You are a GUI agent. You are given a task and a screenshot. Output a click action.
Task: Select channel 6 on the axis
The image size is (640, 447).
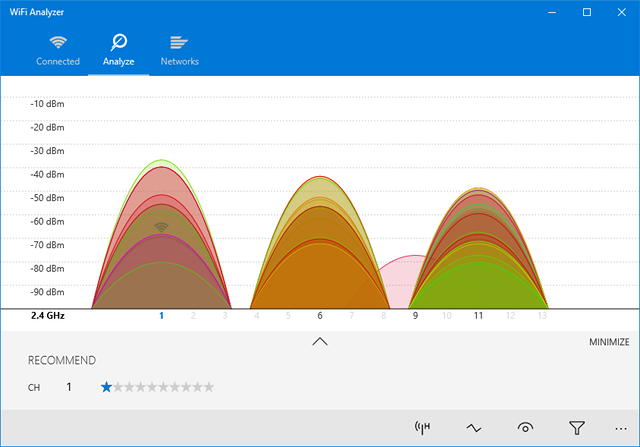pos(320,316)
